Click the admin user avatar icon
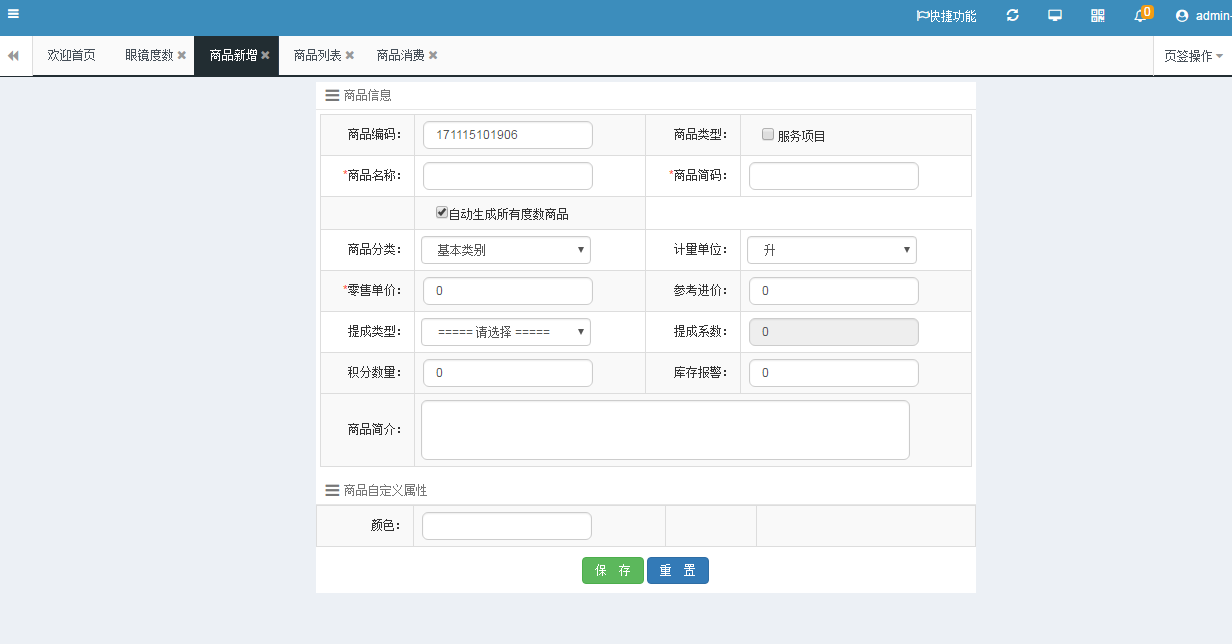This screenshot has width=1232, height=644. (1182, 16)
